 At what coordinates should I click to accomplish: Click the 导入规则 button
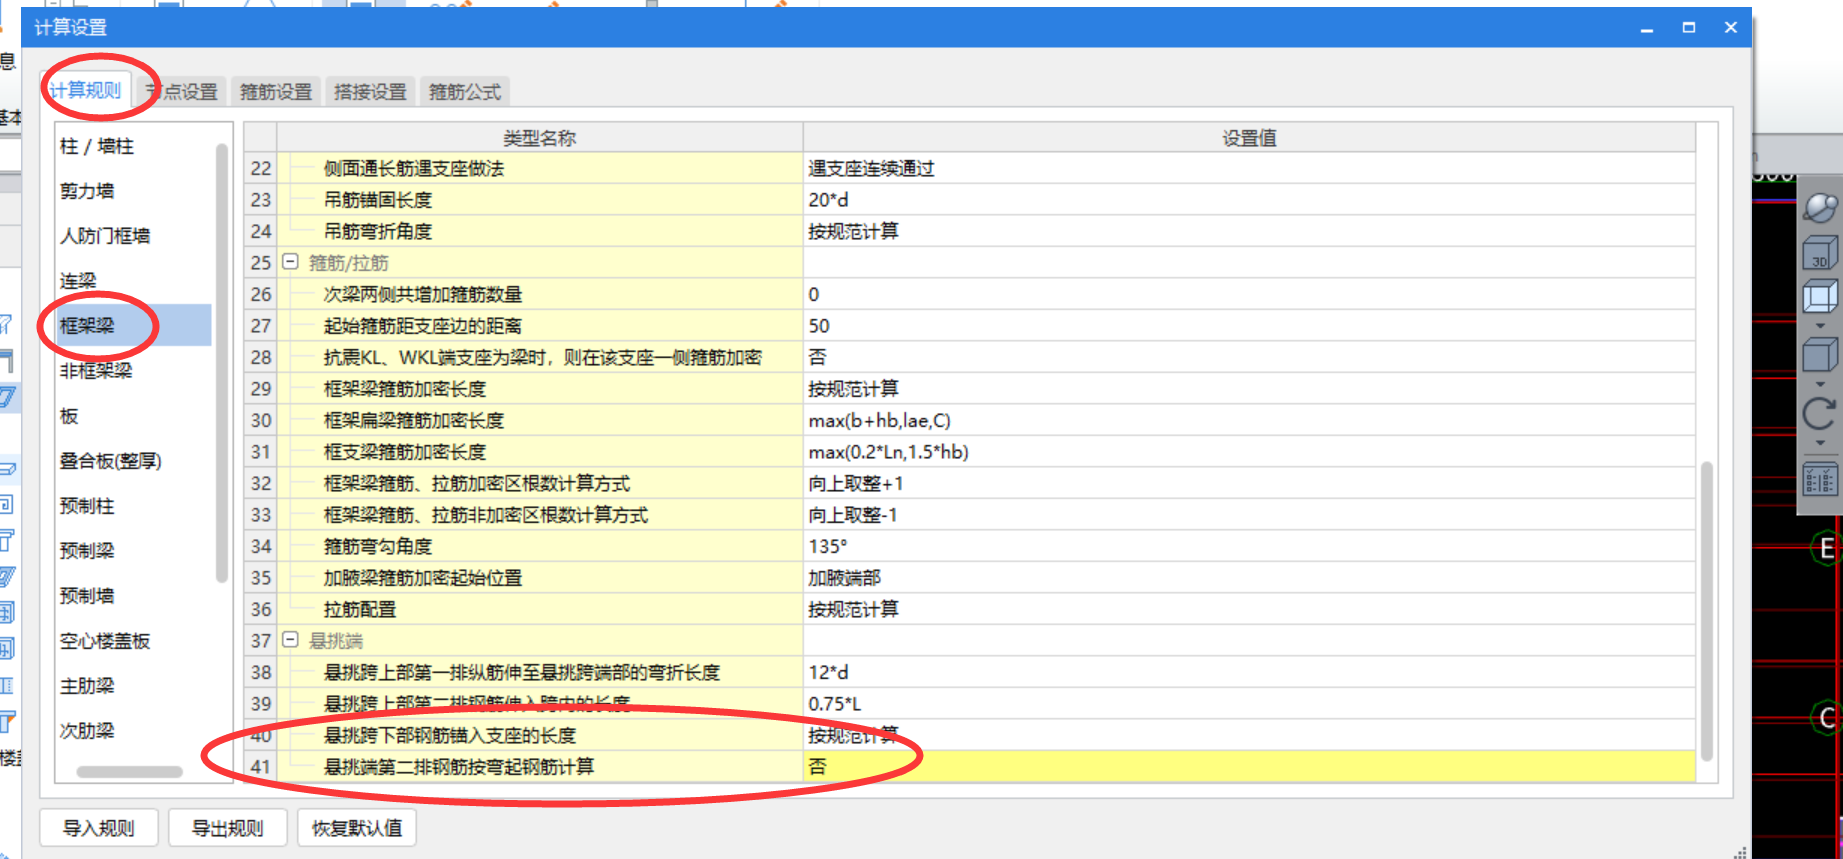[98, 828]
